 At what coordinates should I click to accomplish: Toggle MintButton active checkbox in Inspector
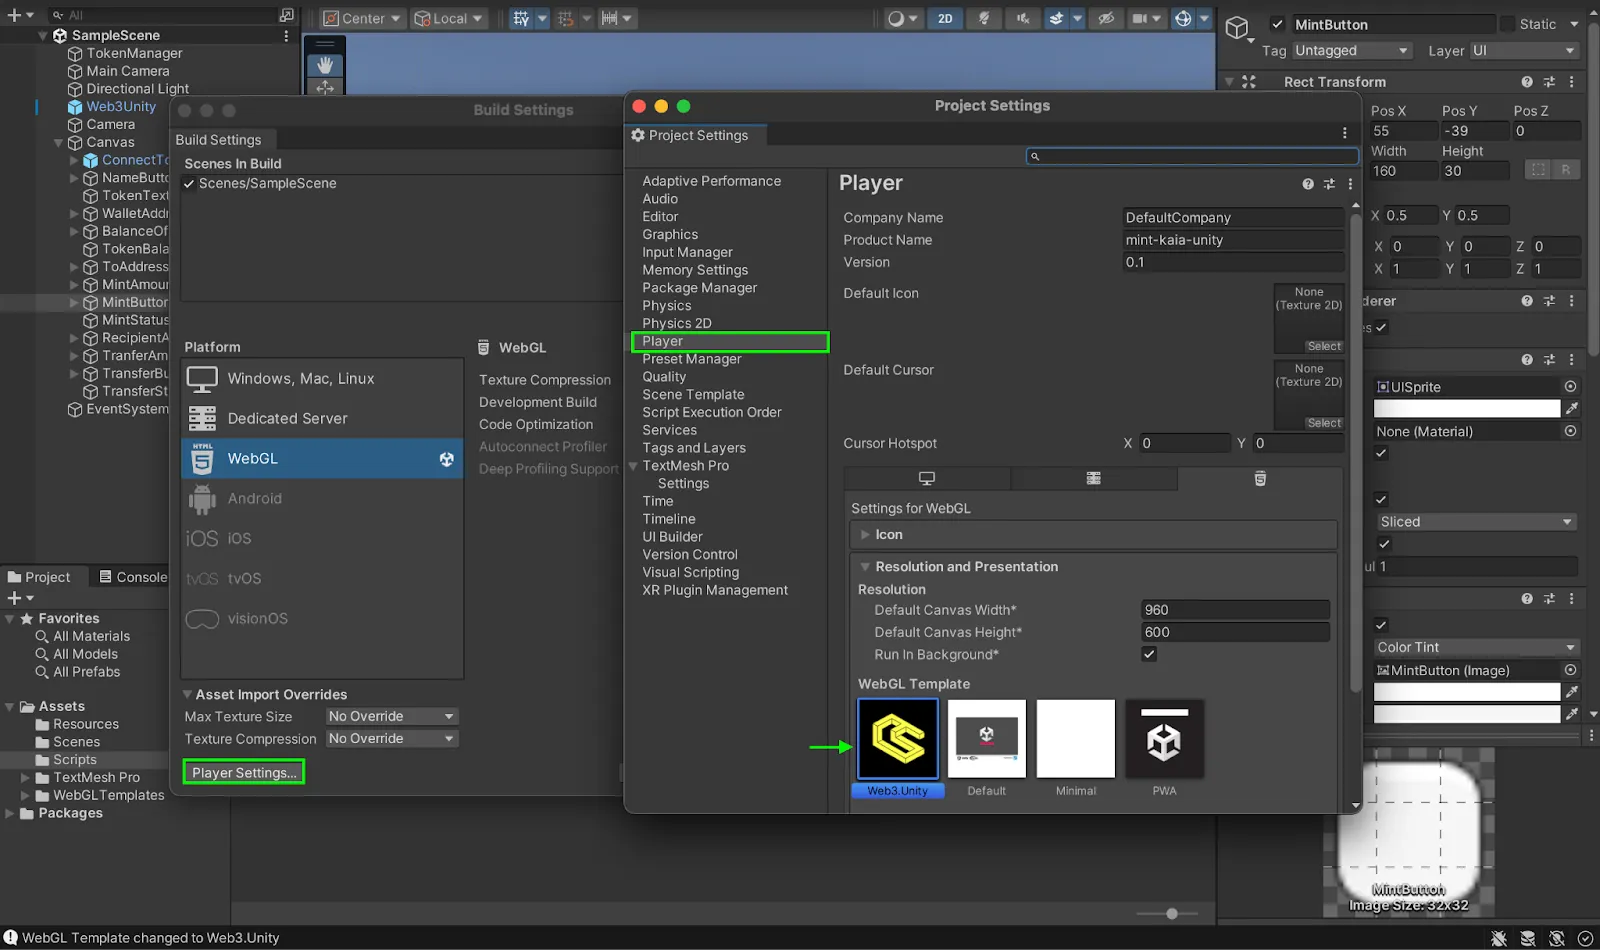[x=1277, y=24]
